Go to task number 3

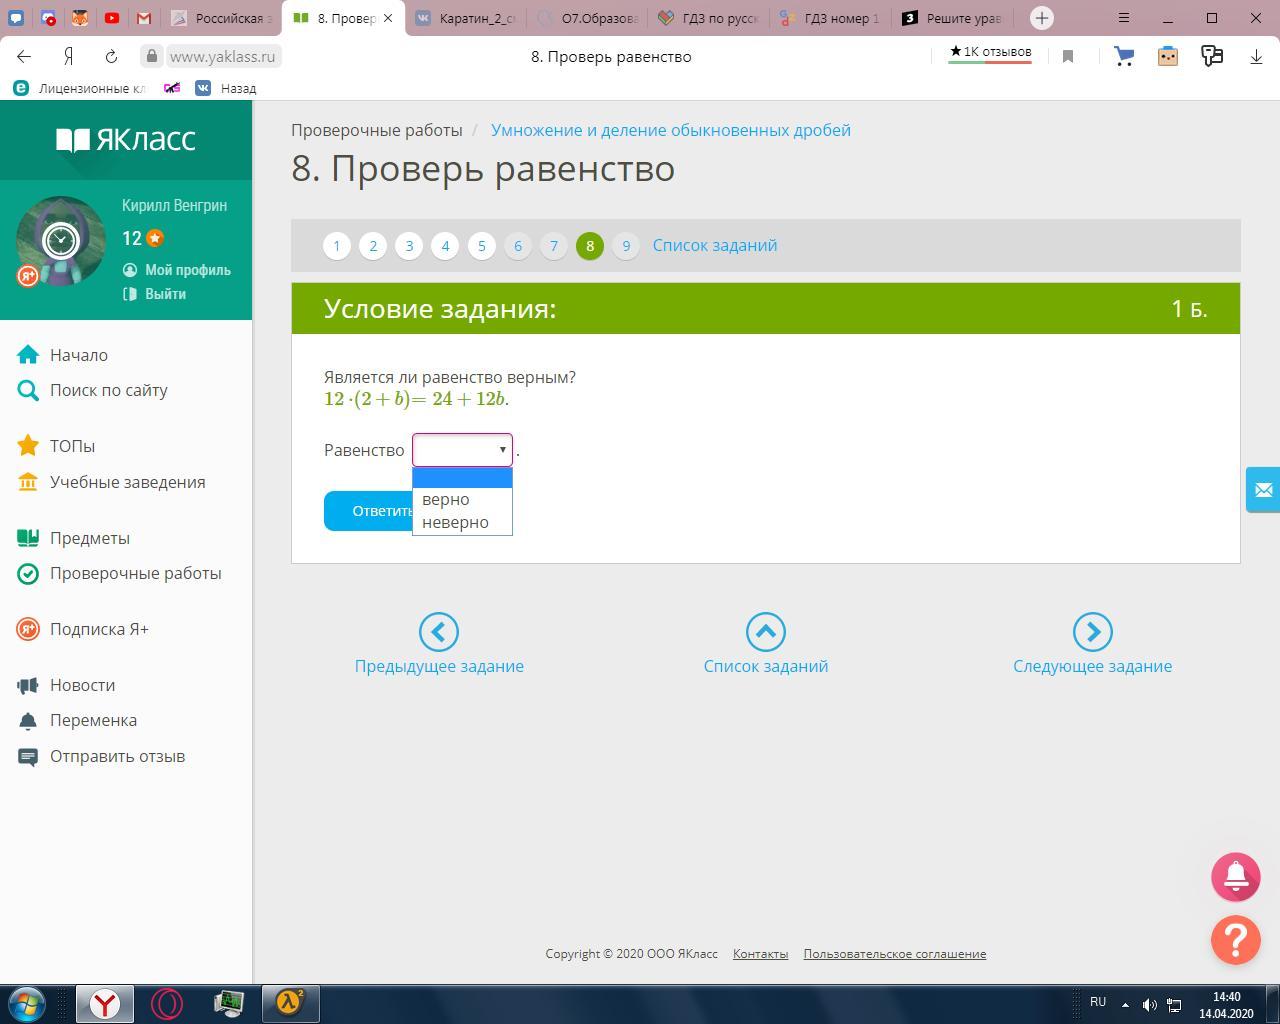point(409,246)
